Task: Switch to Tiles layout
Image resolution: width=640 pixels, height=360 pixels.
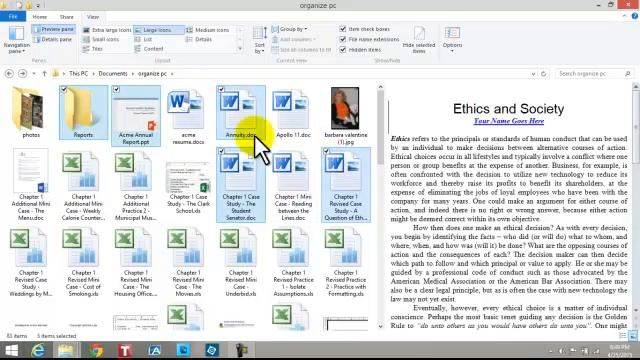Action: pos(93,49)
